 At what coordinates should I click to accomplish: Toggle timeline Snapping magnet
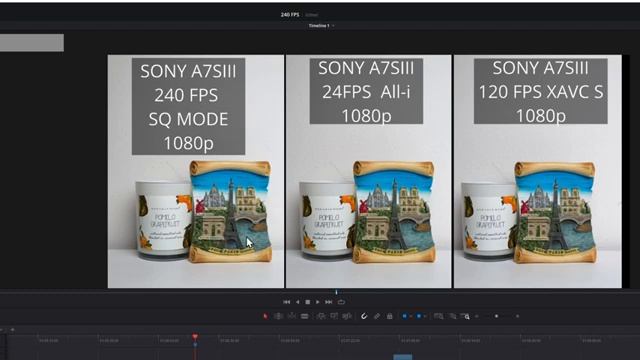tap(364, 316)
